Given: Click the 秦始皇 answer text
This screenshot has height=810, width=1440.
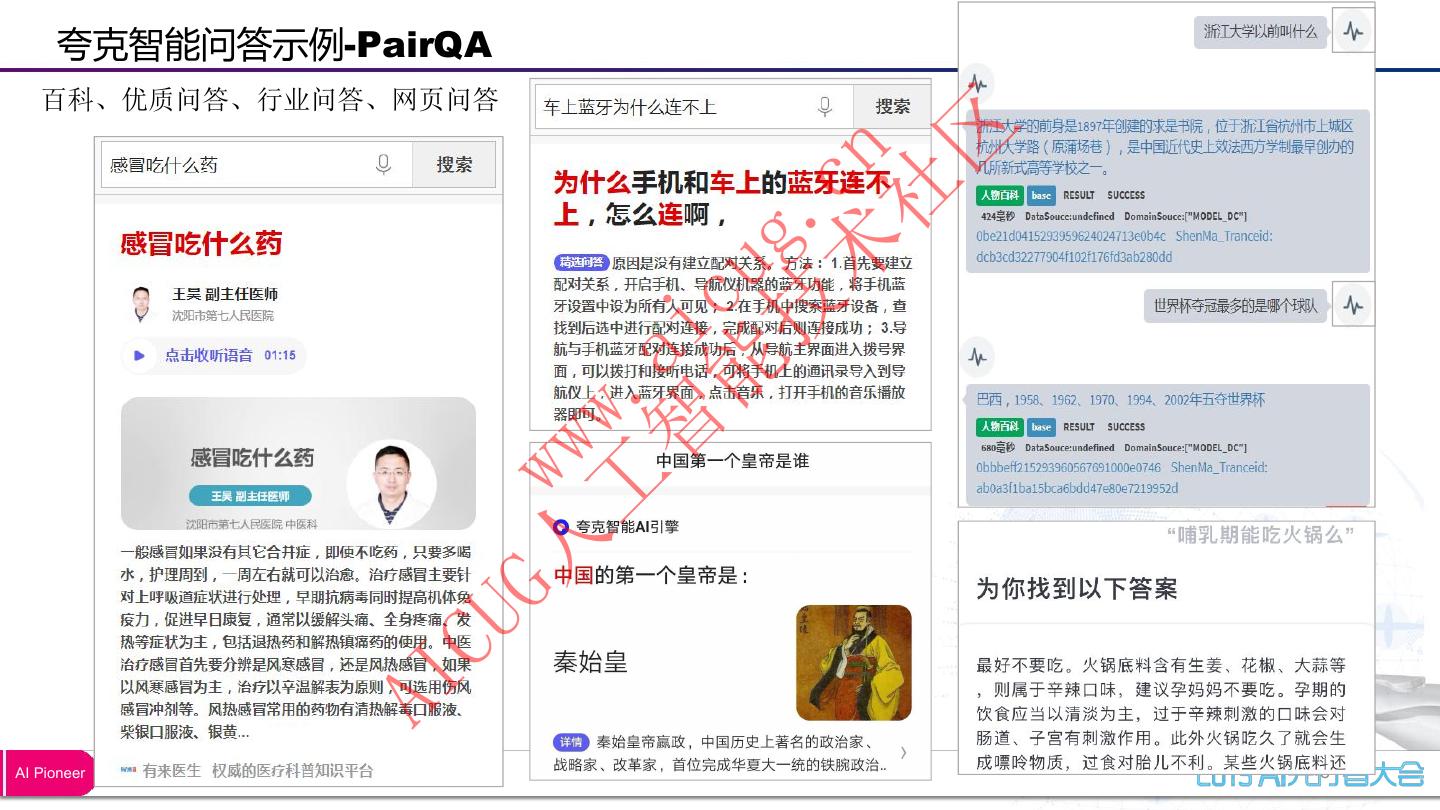Looking at the screenshot, I should (x=590, y=662).
